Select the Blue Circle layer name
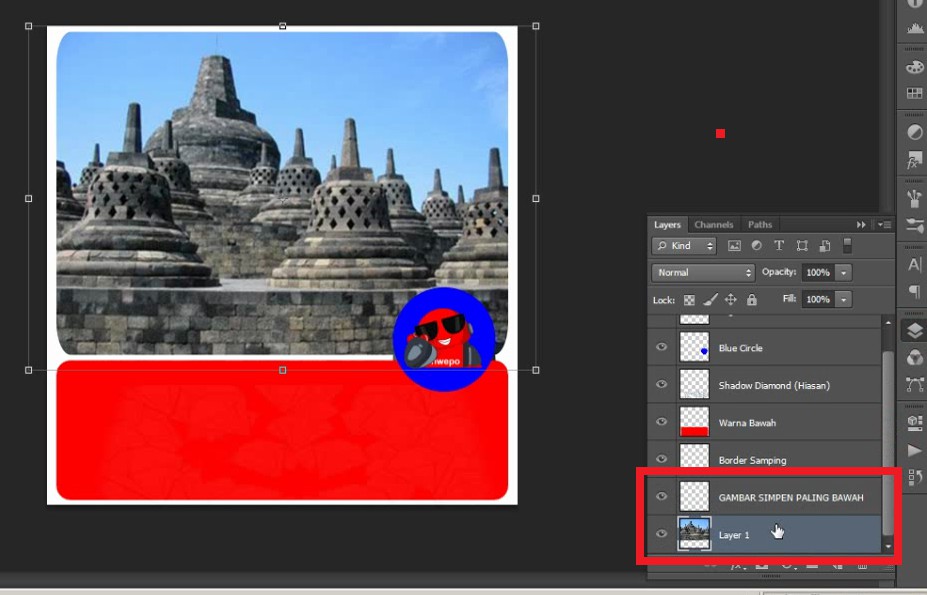The height and width of the screenshot is (595, 927). tap(740, 348)
